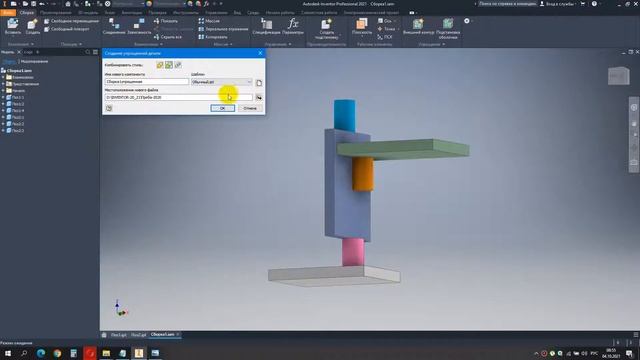Select the Free Move (Свободное перемещение) tool

click(x=71, y=21)
